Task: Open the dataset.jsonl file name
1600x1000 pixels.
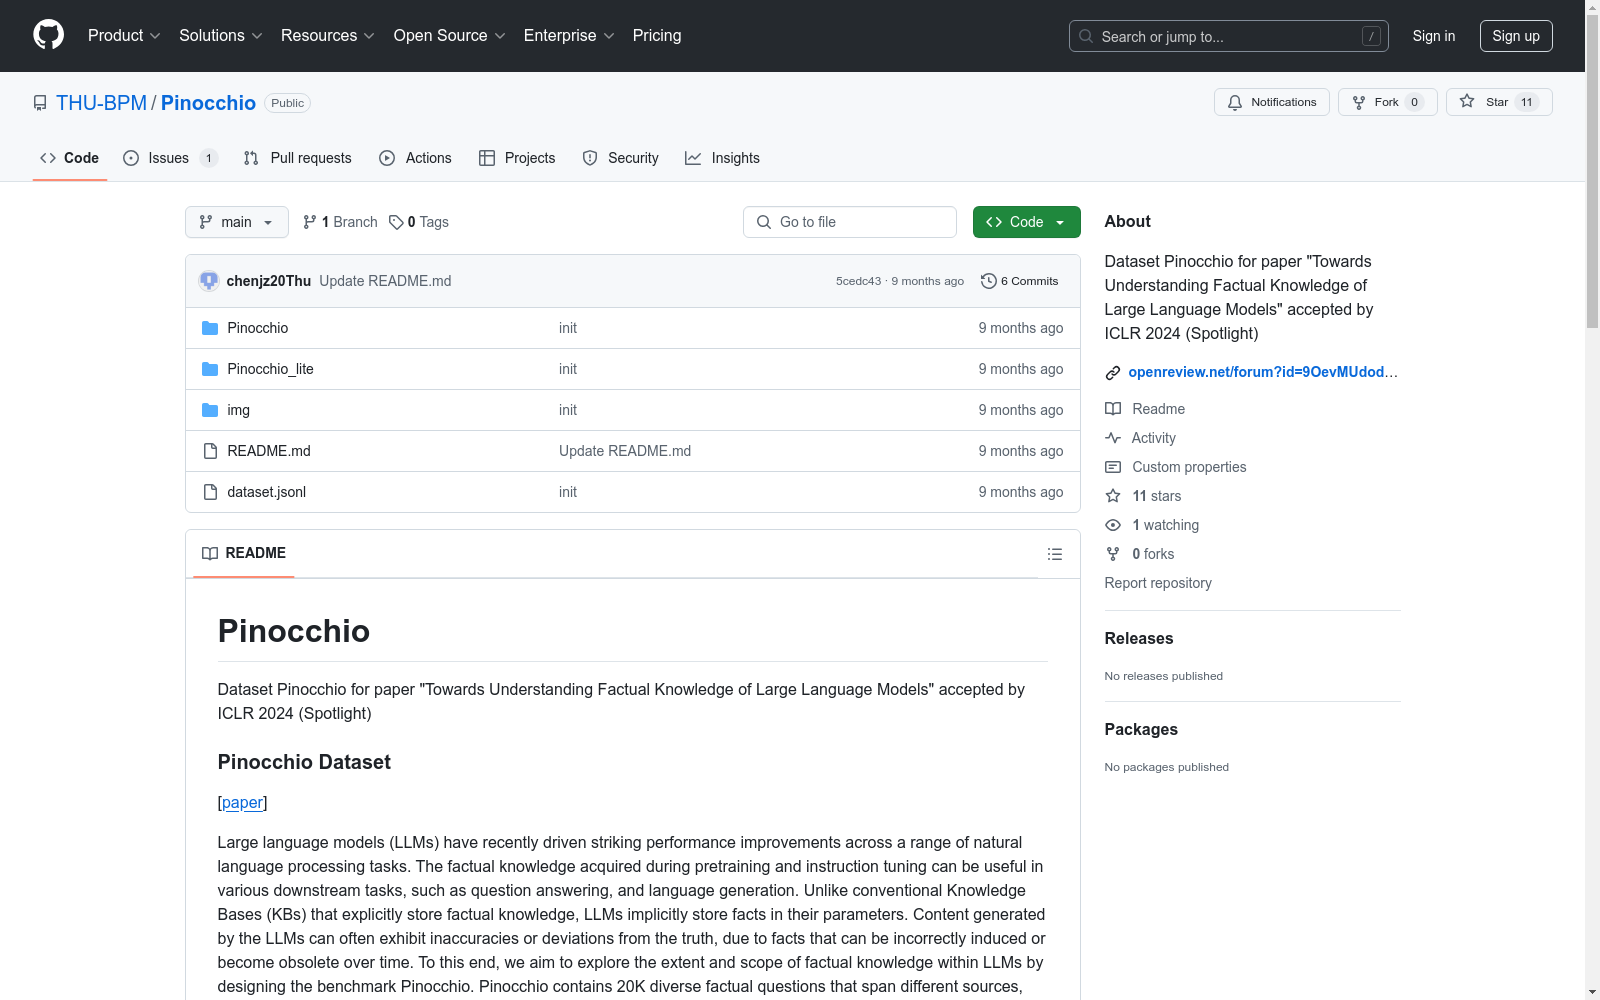Action: (x=267, y=492)
